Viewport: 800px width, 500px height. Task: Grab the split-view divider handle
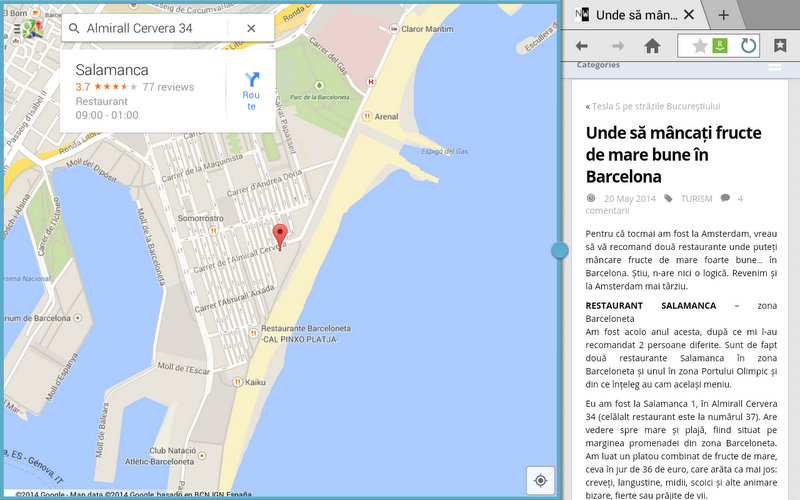coord(560,250)
